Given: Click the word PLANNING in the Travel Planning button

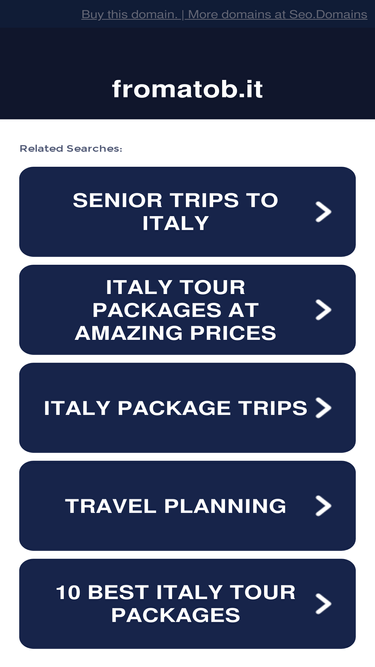Looking at the screenshot, I should pyautogui.click(x=225, y=506).
